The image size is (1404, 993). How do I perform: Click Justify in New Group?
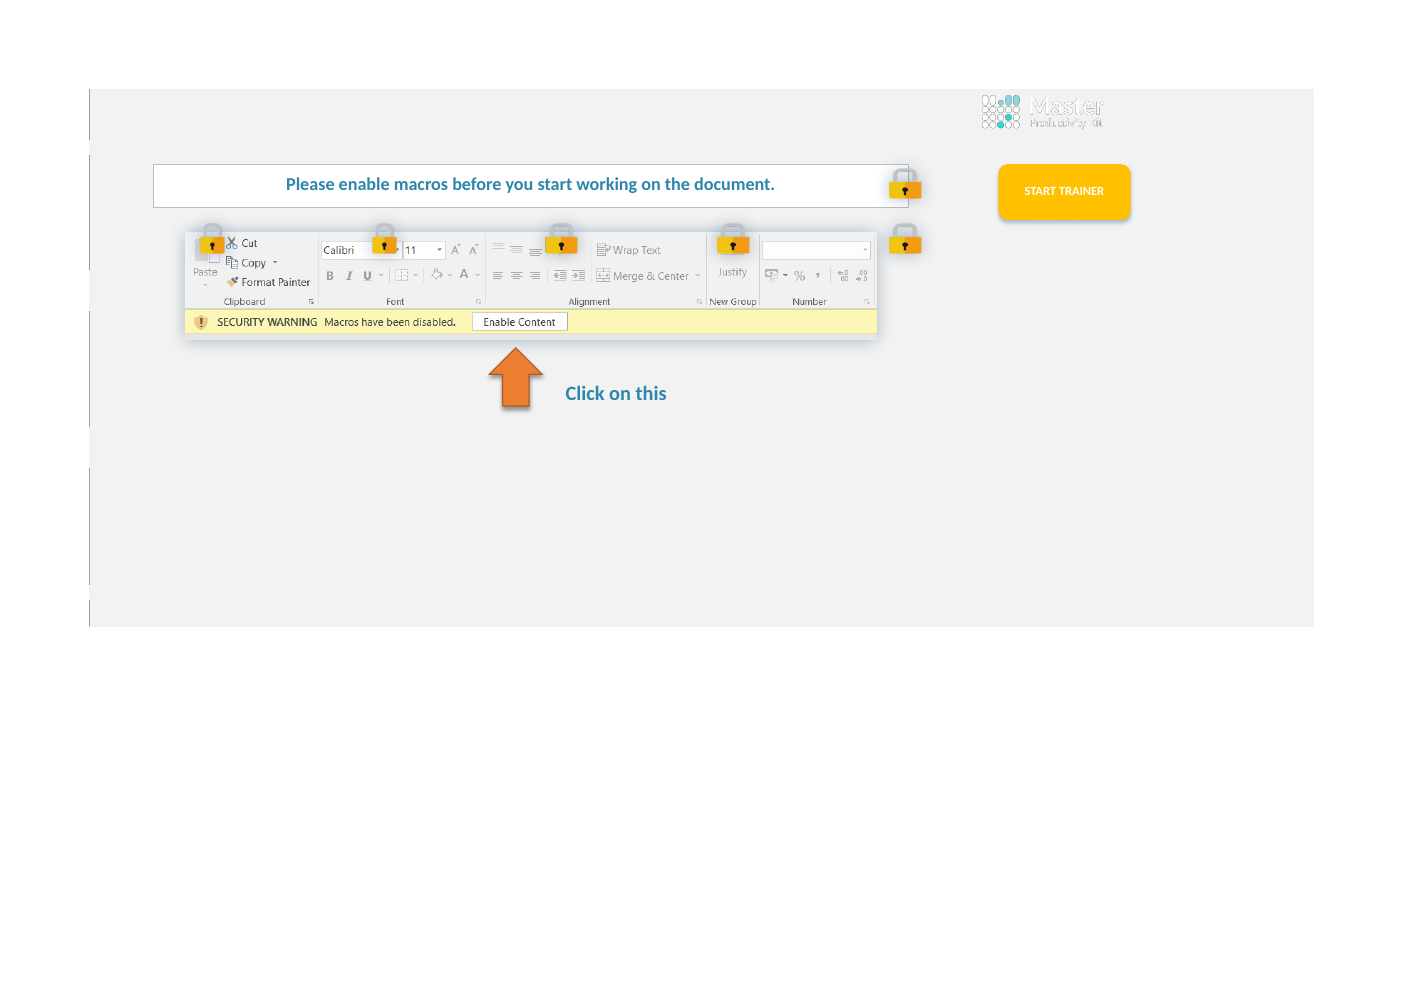point(732,272)
